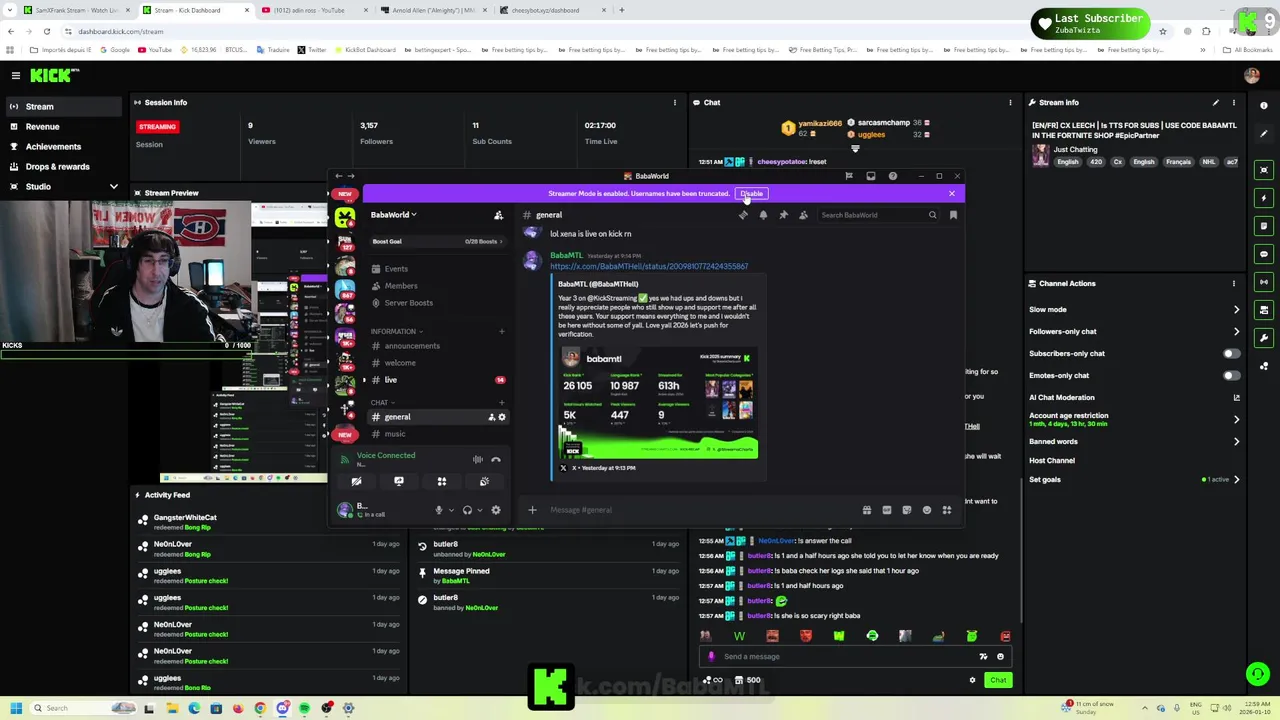Screen dimensions: 1280x720
Task: Click the Search BabaWorld field
Action: coord(877,215)
